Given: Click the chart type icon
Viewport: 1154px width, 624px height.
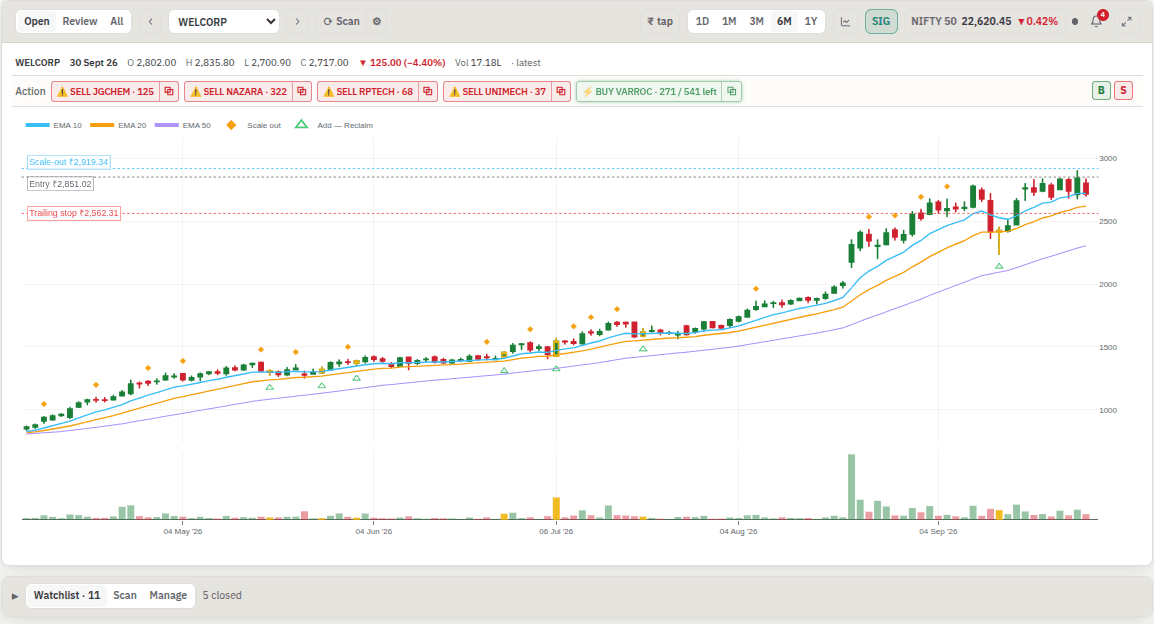Looking at the screenshot, I should 846,21.
